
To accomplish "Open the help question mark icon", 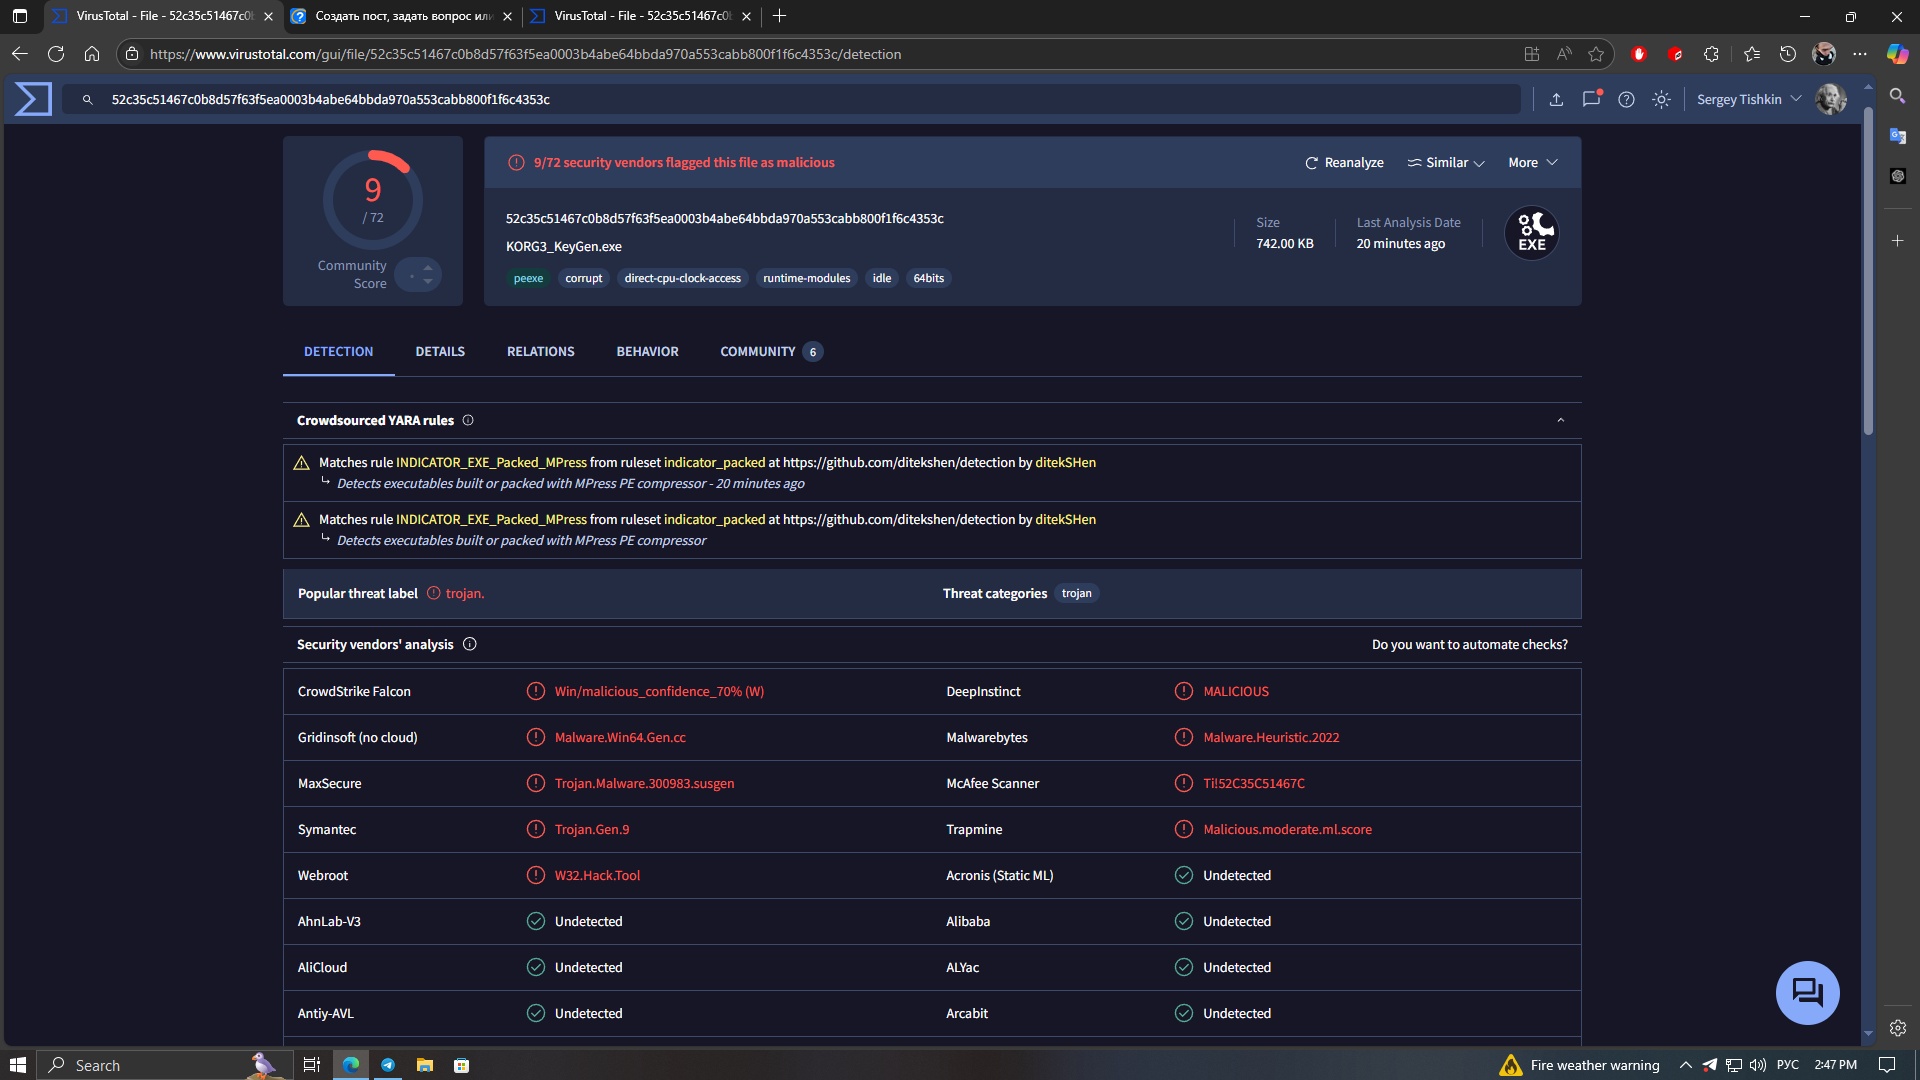I will 1626,99.
